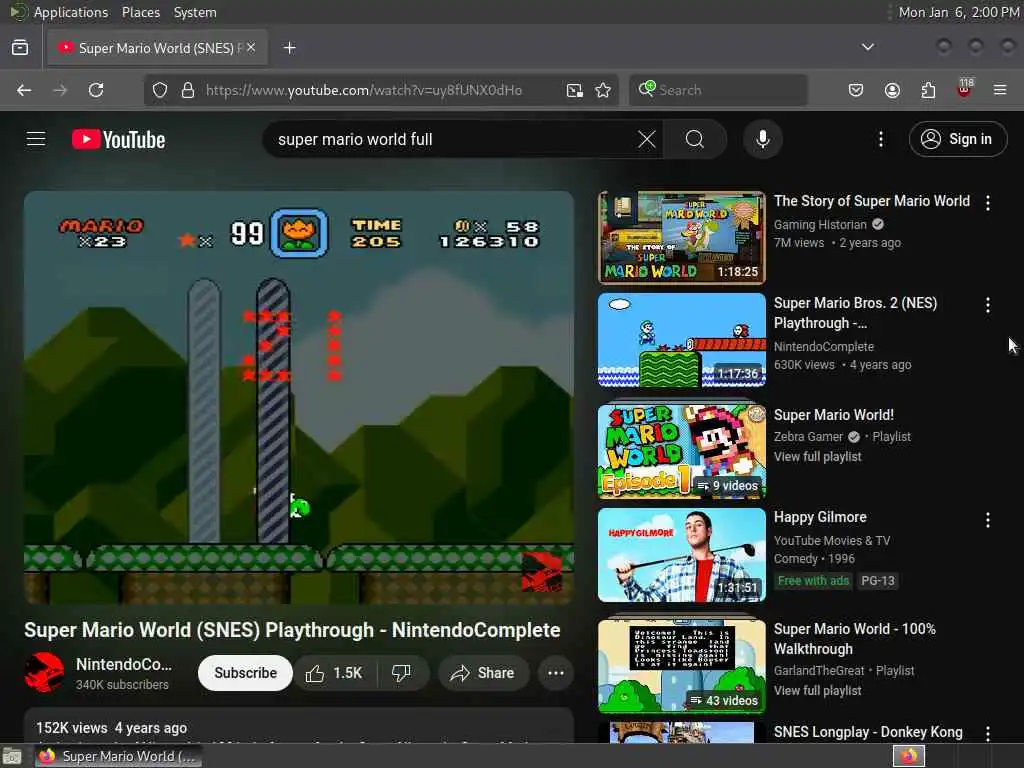Open more actions ellipsis below video
Screen dimensions: 1024x768
(x=556, y=673)
